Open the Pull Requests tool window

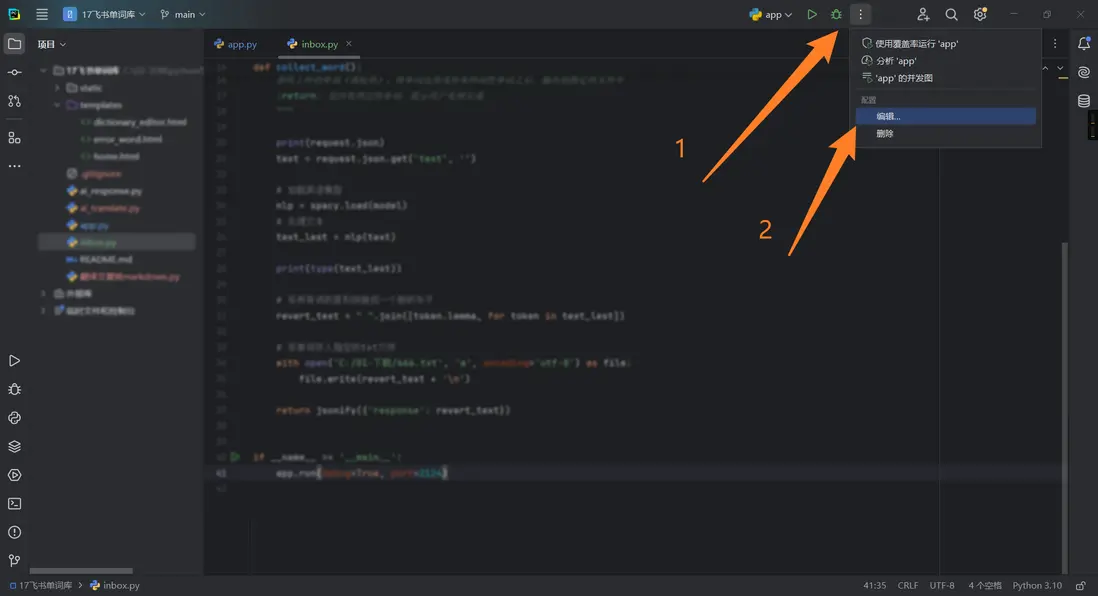(14, 102)
